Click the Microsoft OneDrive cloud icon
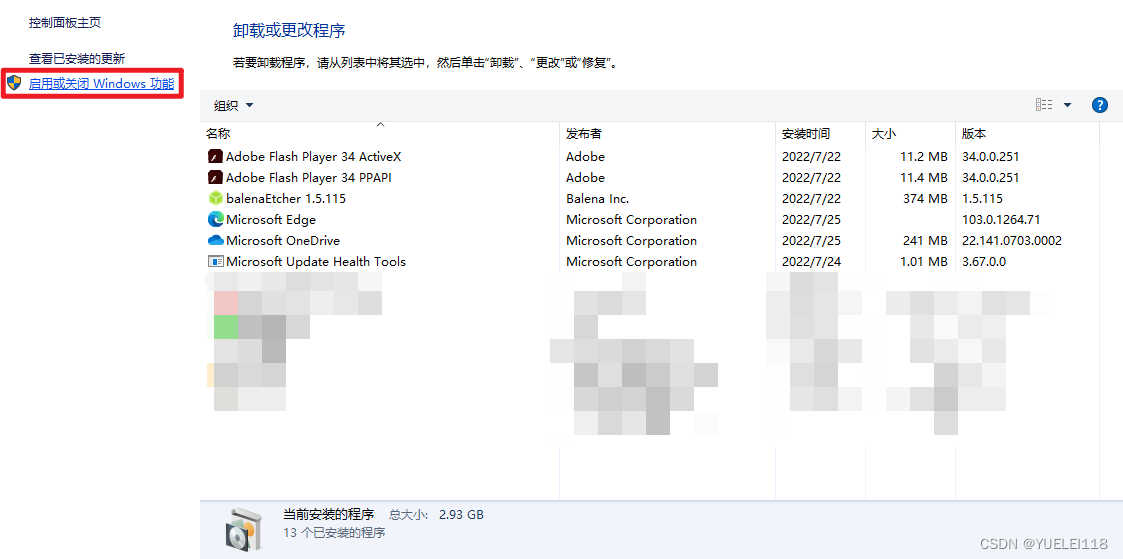The image size is (1123, 559). [215, 240]
